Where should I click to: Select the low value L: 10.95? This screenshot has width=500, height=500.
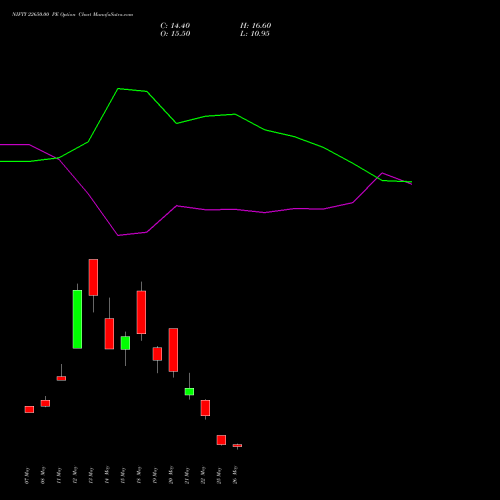255,34
